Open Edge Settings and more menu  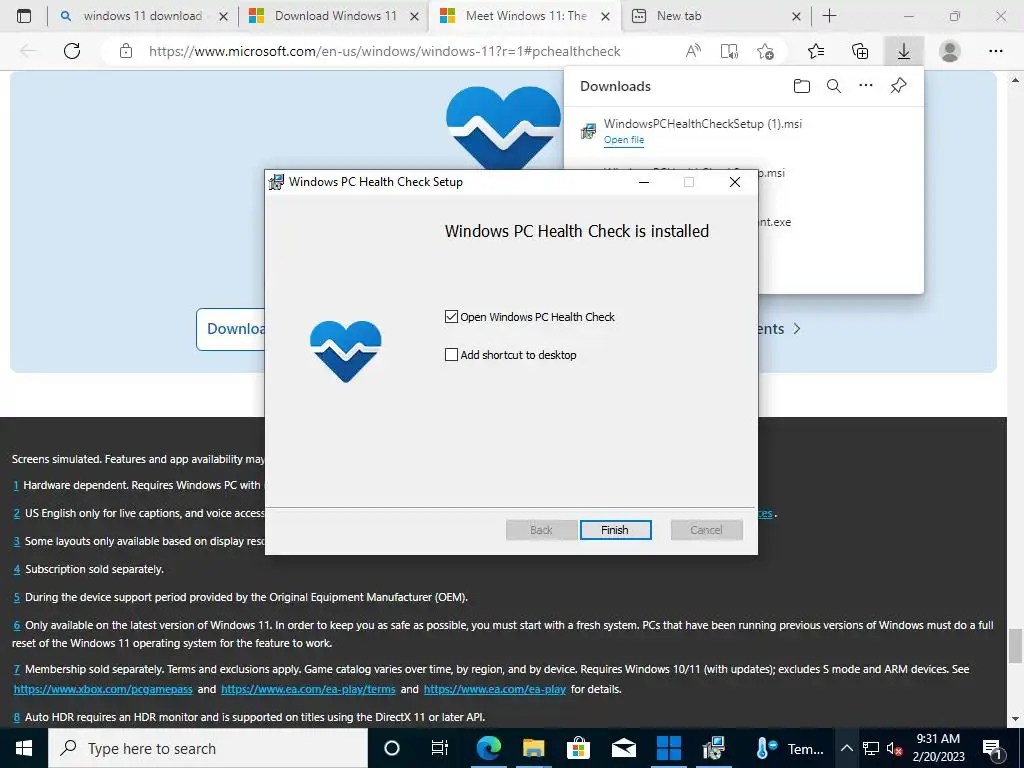[x=995, y=51]
